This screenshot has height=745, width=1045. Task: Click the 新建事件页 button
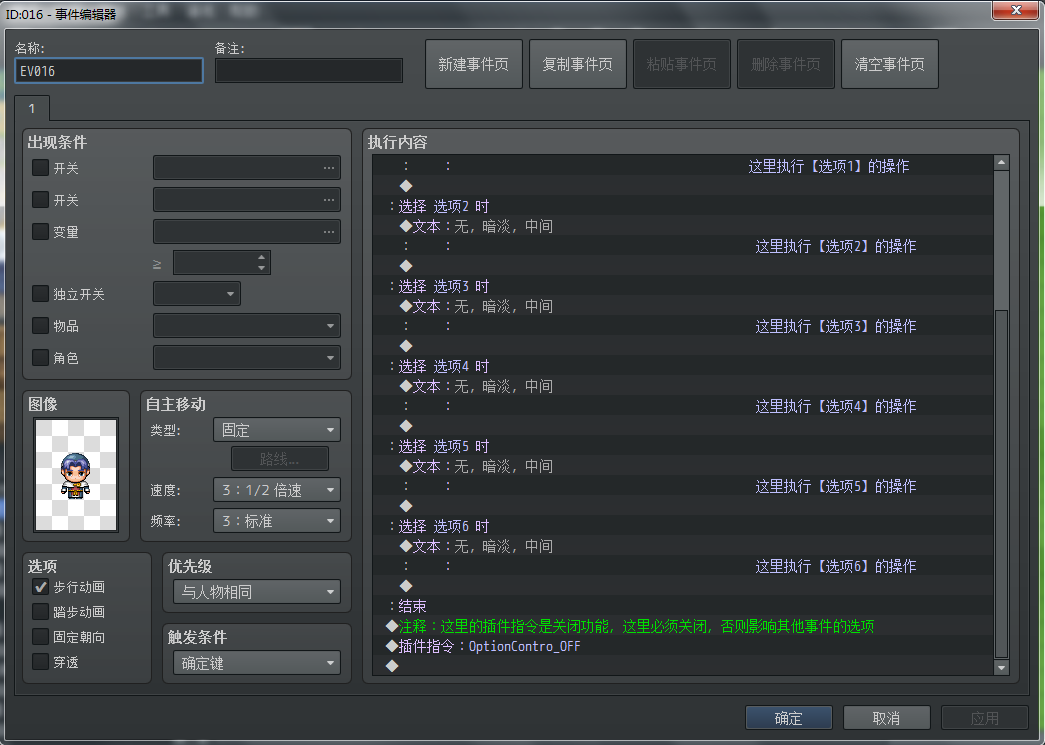[x=473, y=64]
